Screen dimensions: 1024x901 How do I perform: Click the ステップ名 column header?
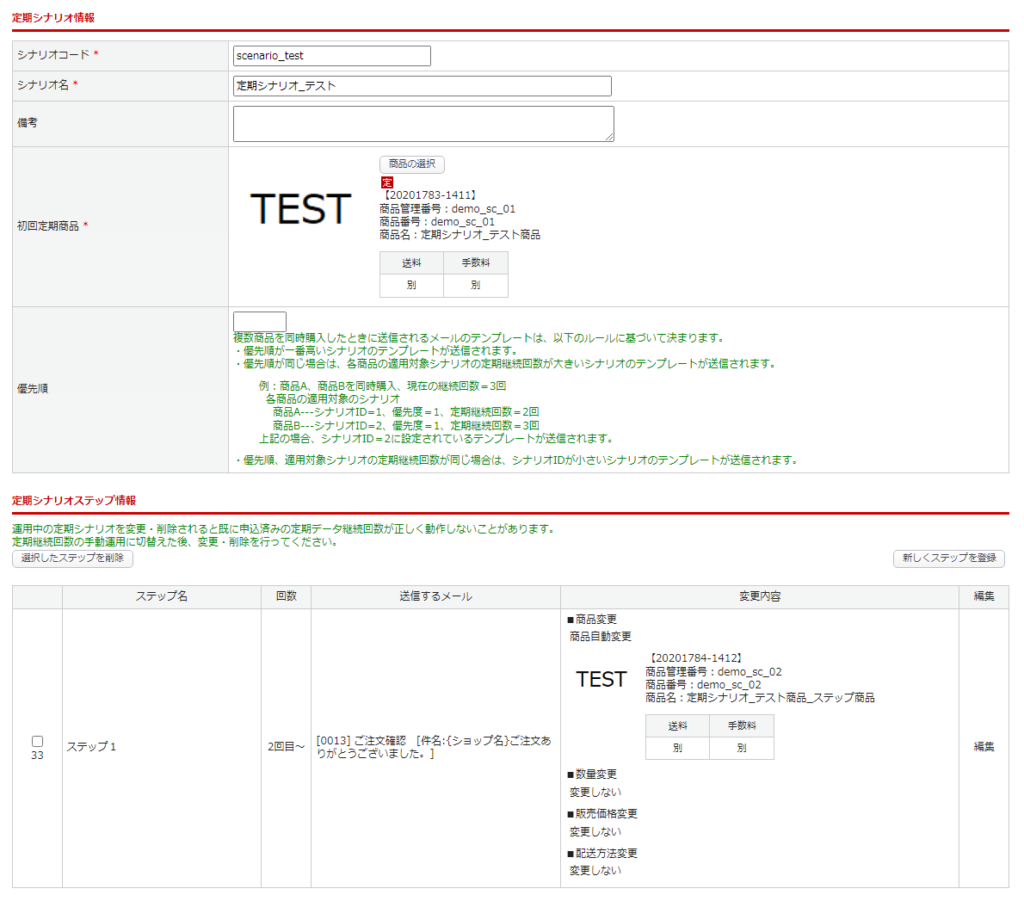tap(161, 597)
